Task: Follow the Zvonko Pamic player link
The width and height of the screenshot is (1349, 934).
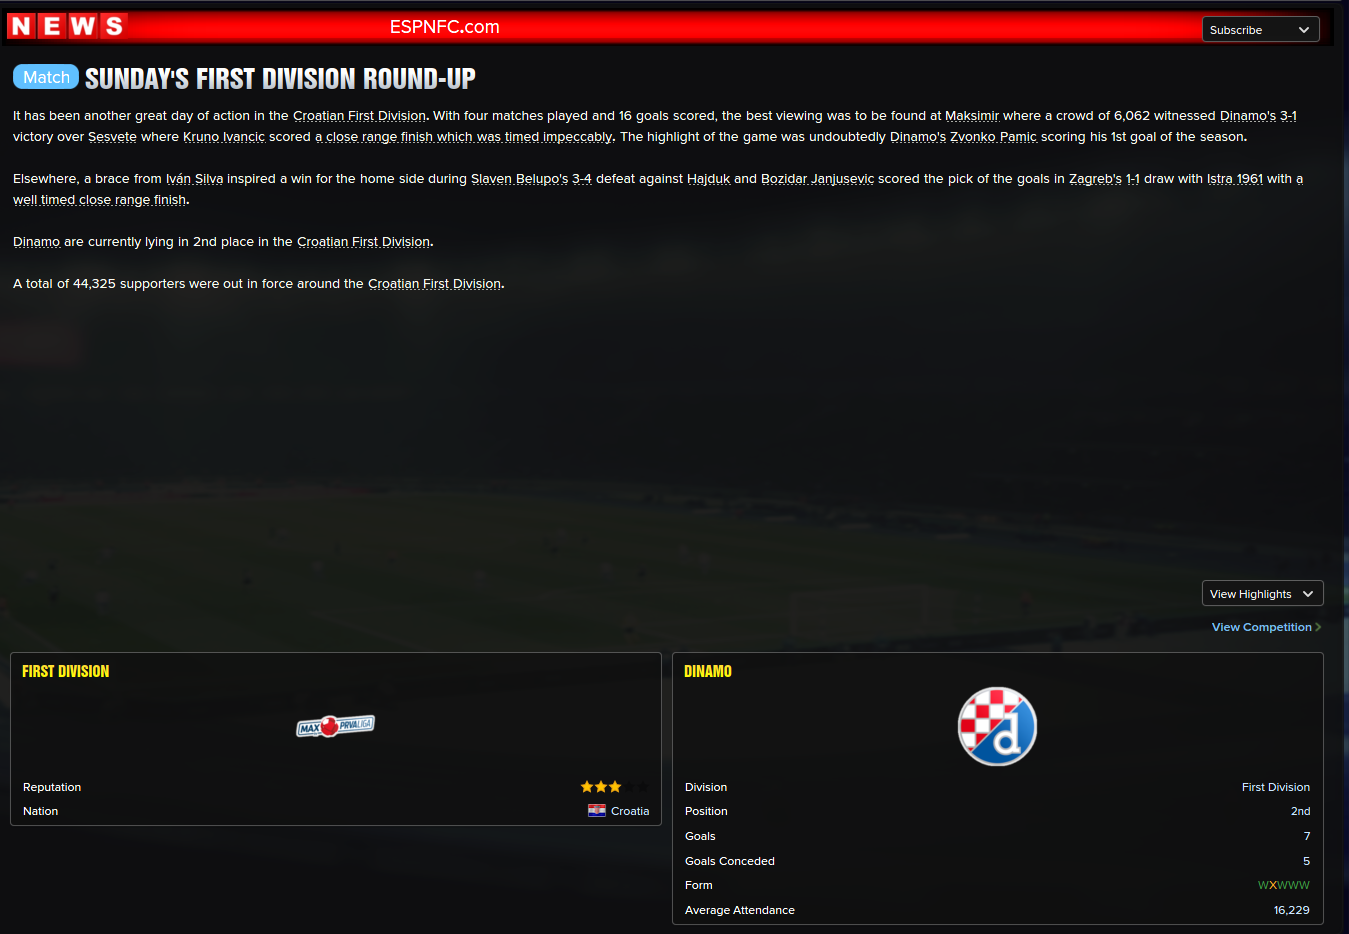Action: pos(993,137)
